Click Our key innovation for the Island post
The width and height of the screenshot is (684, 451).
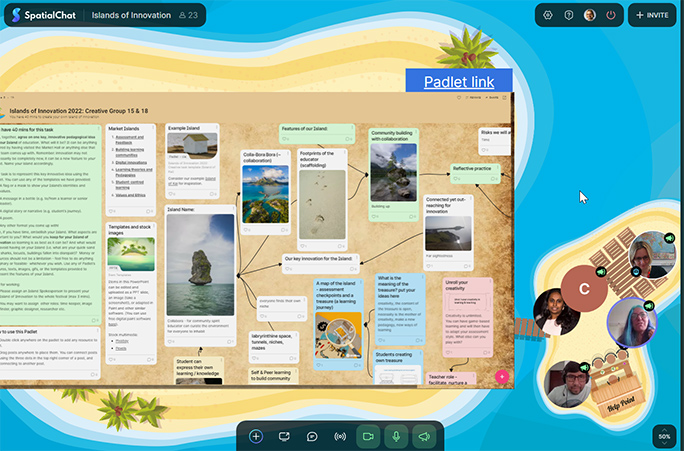point(321,263)
